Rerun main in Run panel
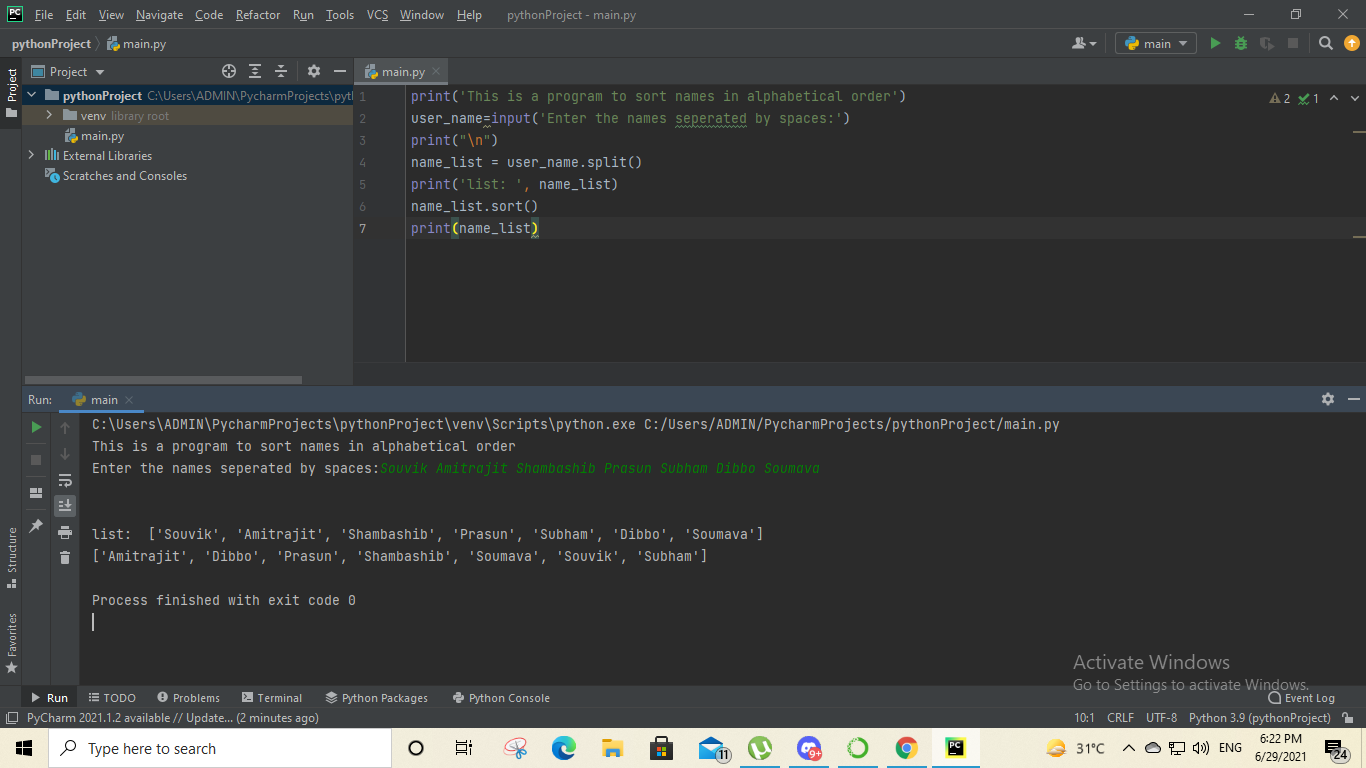 (x=36, y=427)
